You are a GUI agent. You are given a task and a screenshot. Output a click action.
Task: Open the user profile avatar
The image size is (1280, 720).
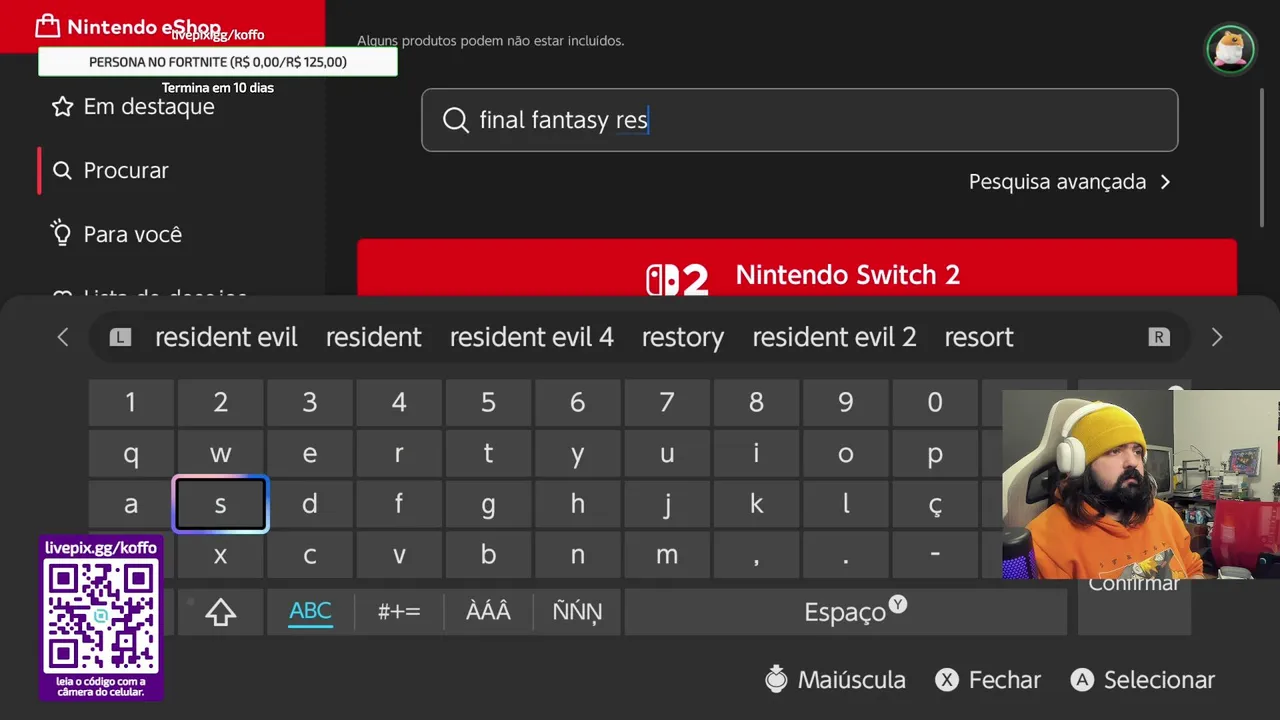[1230, 49]
